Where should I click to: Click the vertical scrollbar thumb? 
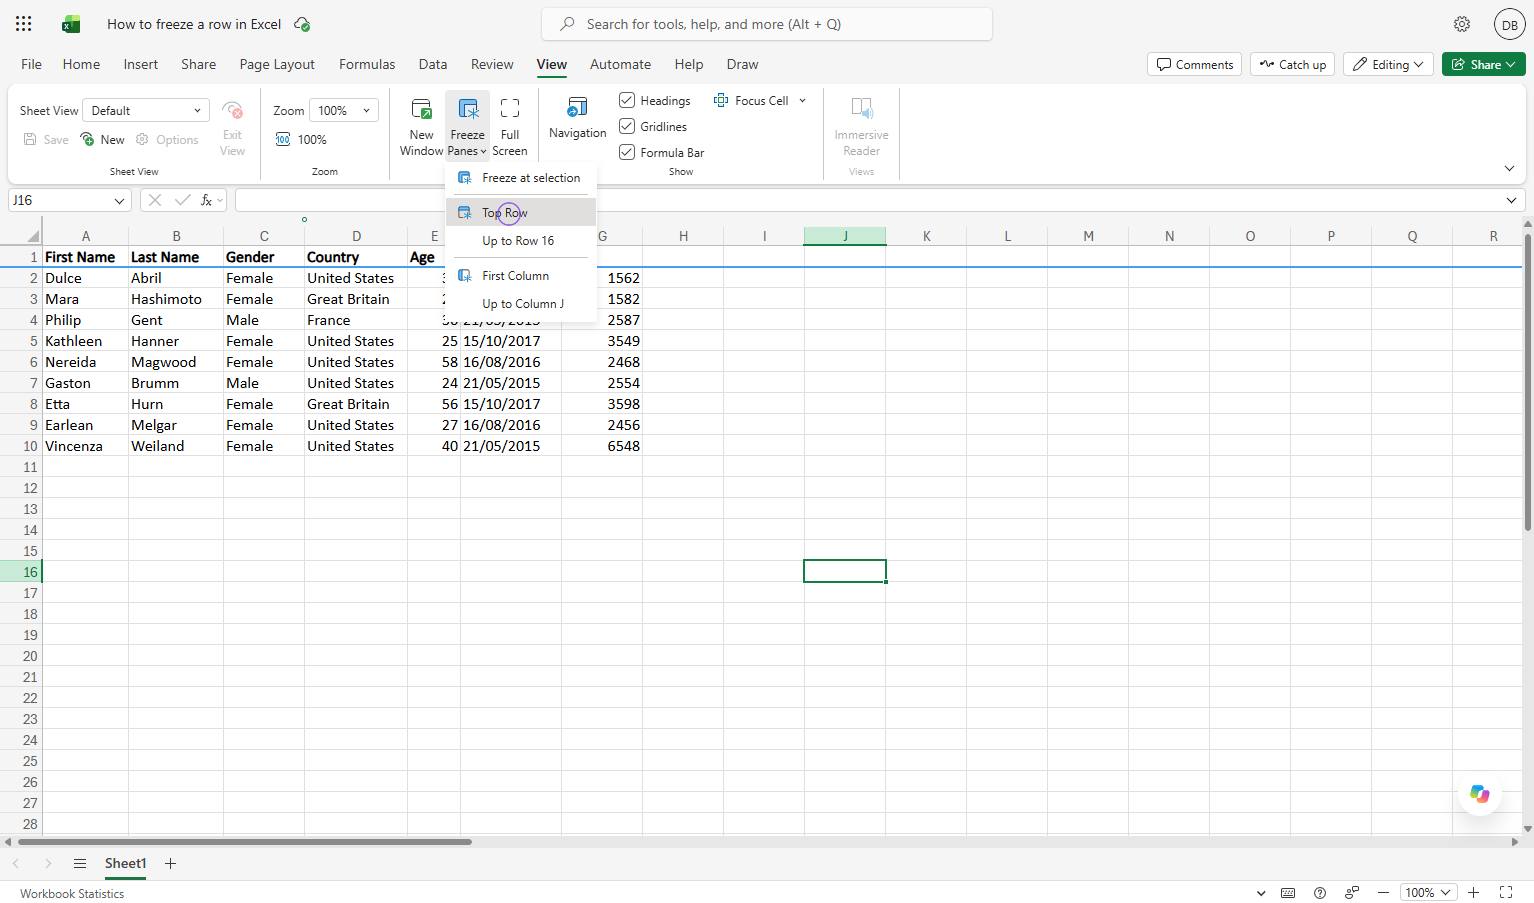[1527, 382]
